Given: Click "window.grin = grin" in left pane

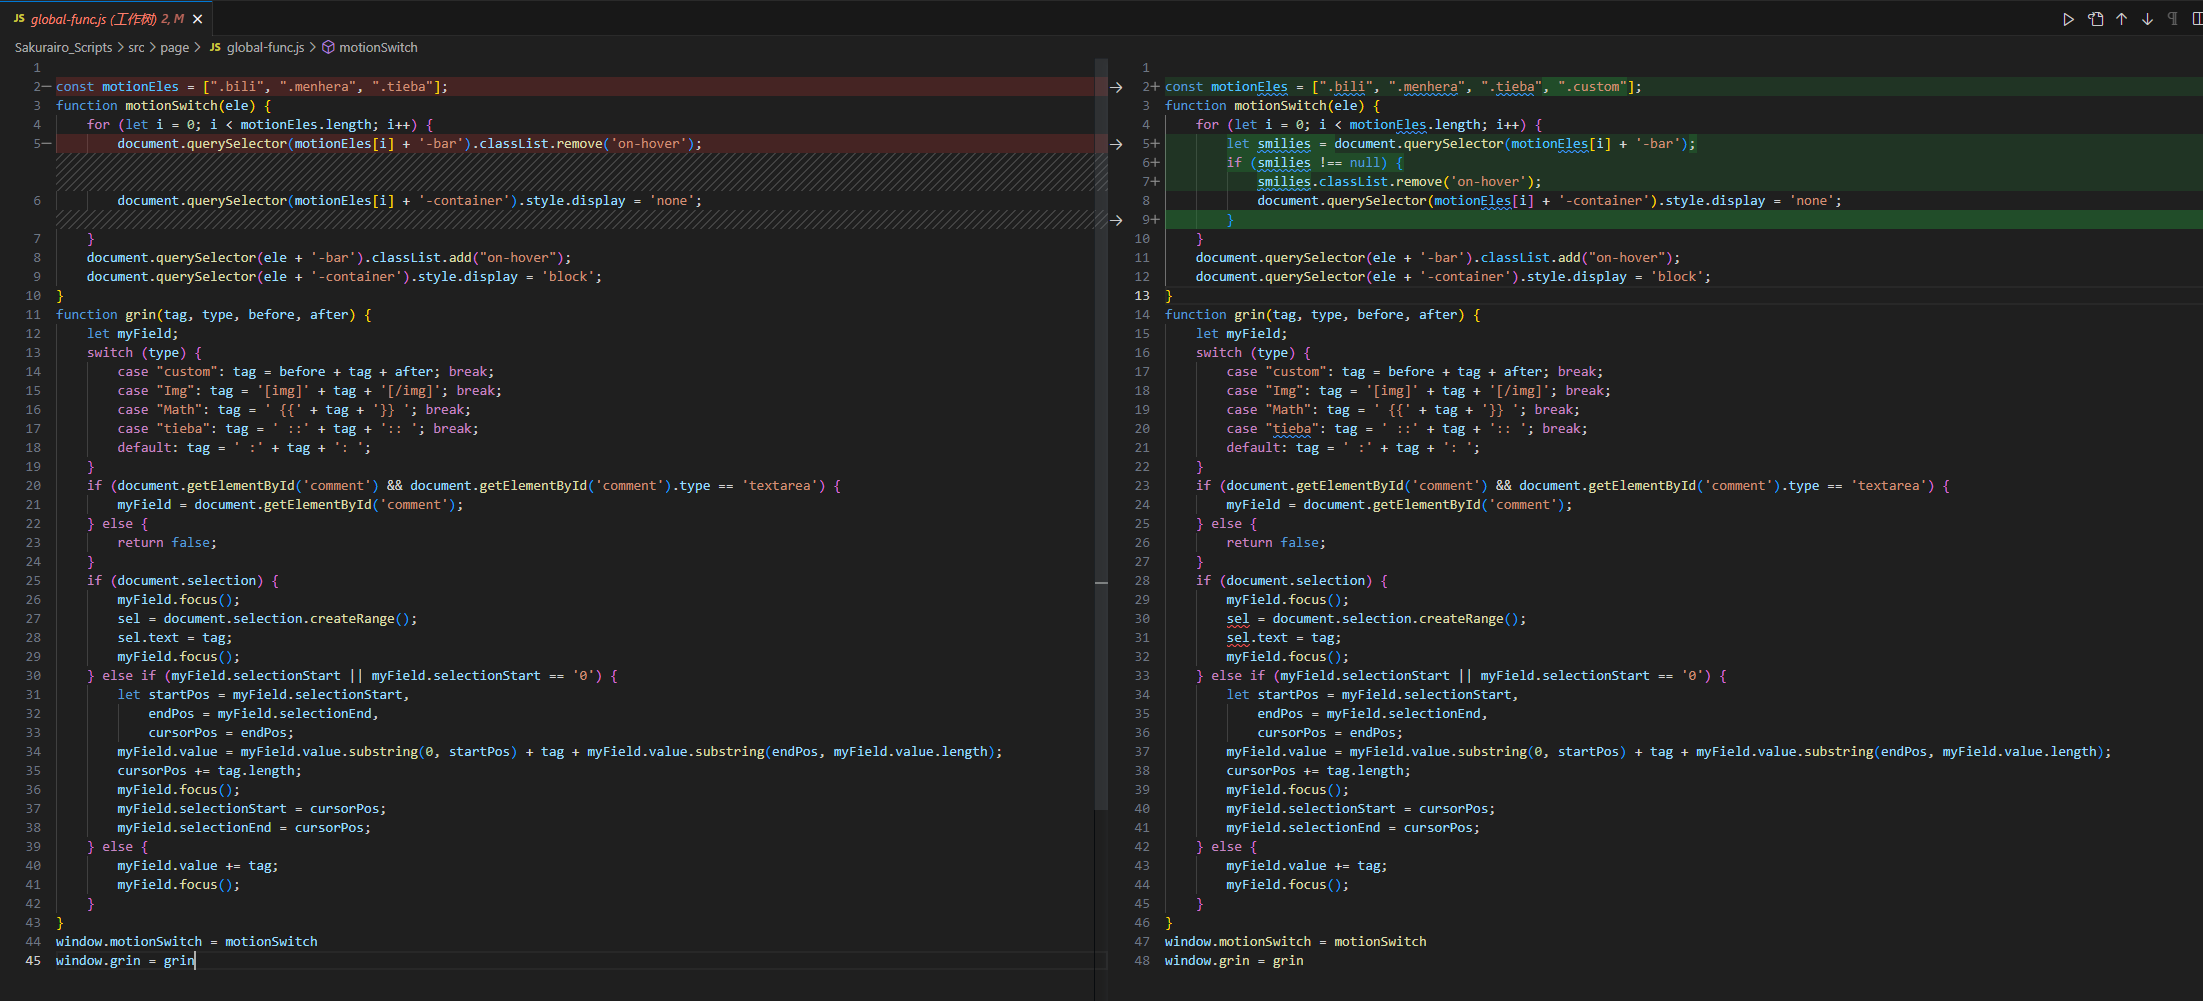Looking at the screenshot, I should click(x=125, y=961).
